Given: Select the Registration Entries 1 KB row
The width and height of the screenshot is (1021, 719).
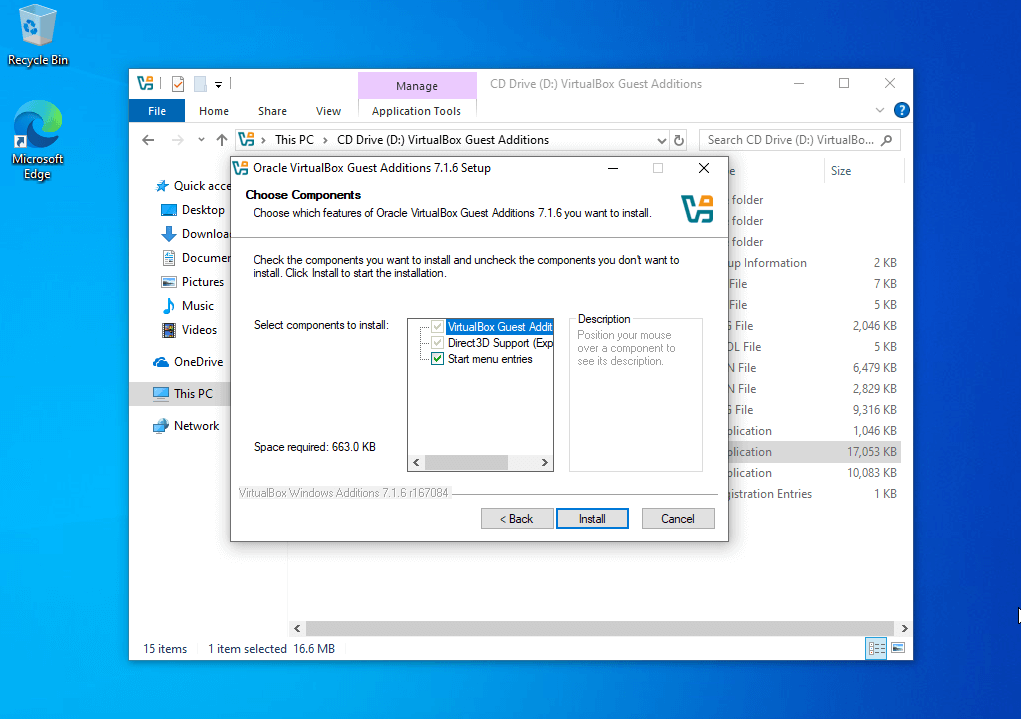Looking at the screenshot, I should click(x=814, y=494).
